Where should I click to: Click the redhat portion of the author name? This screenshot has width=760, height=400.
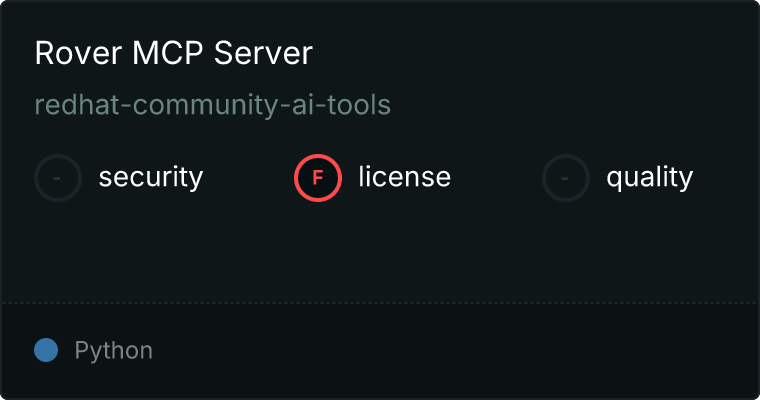(68, 105)
